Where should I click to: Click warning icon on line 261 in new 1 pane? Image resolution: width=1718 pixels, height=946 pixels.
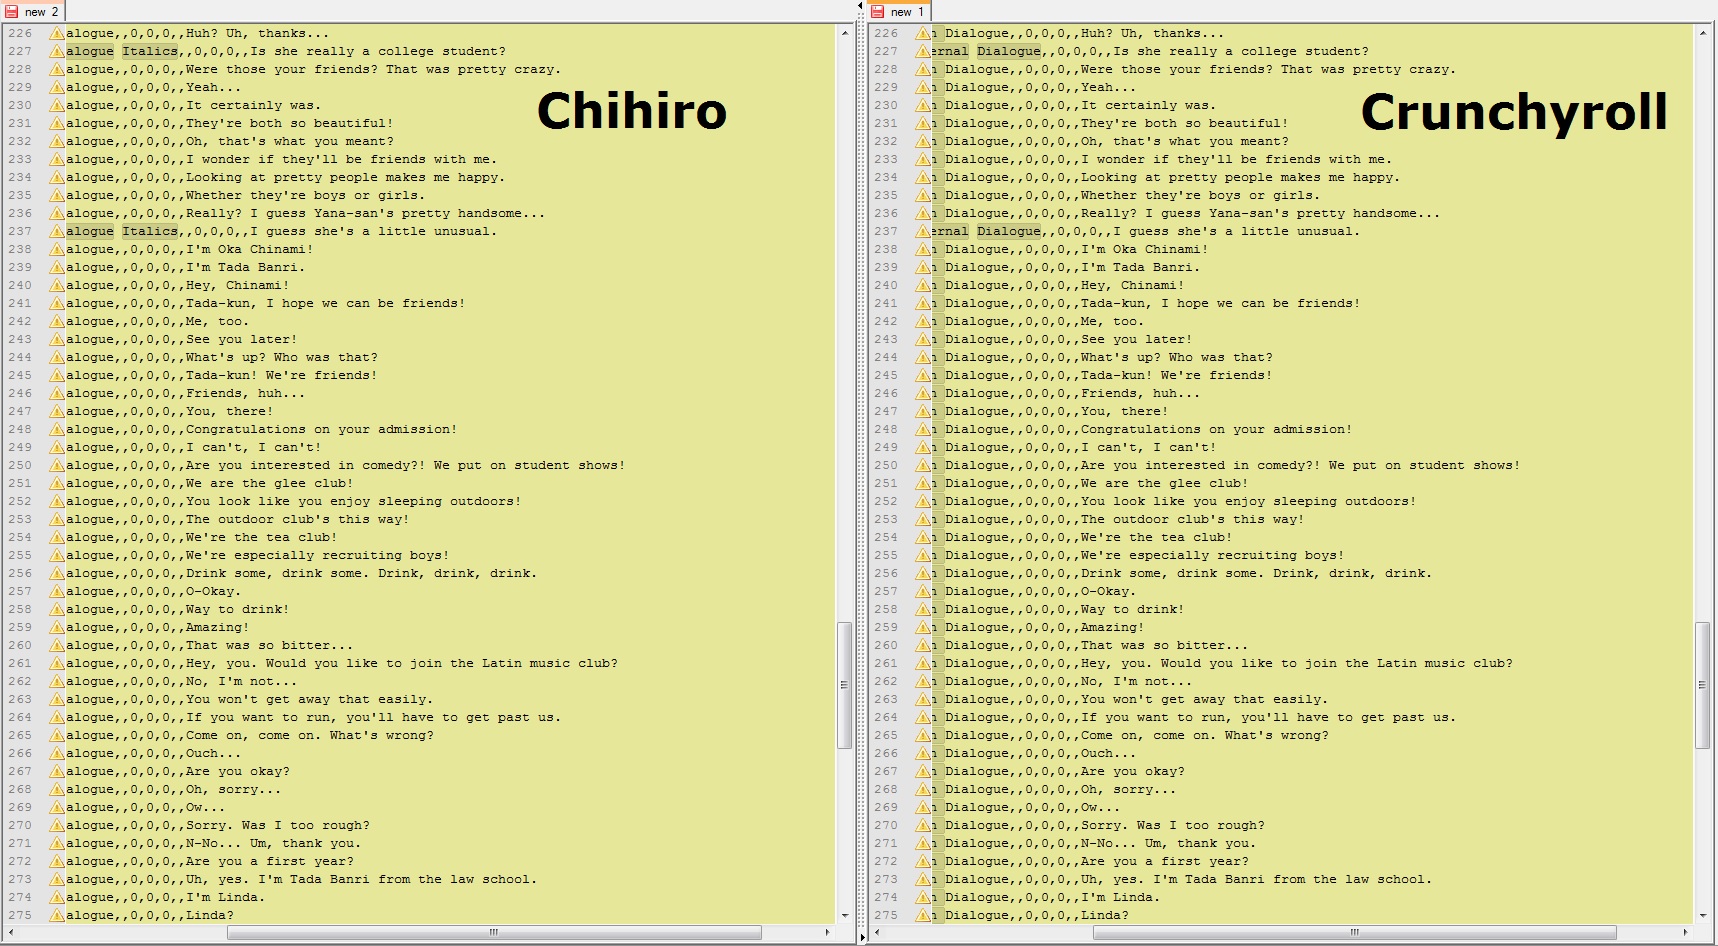(x=922, y=664)
